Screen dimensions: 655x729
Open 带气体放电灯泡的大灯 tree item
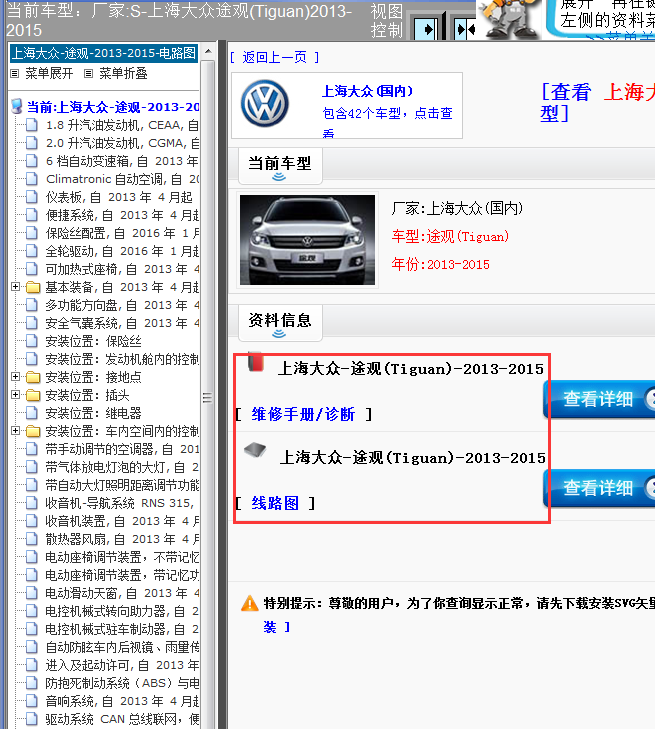[x=122, y=467]
